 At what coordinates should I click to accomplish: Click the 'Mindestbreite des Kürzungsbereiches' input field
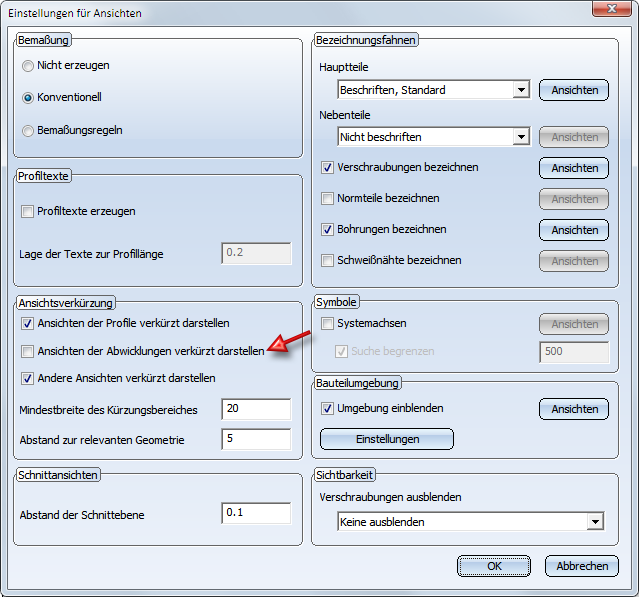tap(256, 409)
